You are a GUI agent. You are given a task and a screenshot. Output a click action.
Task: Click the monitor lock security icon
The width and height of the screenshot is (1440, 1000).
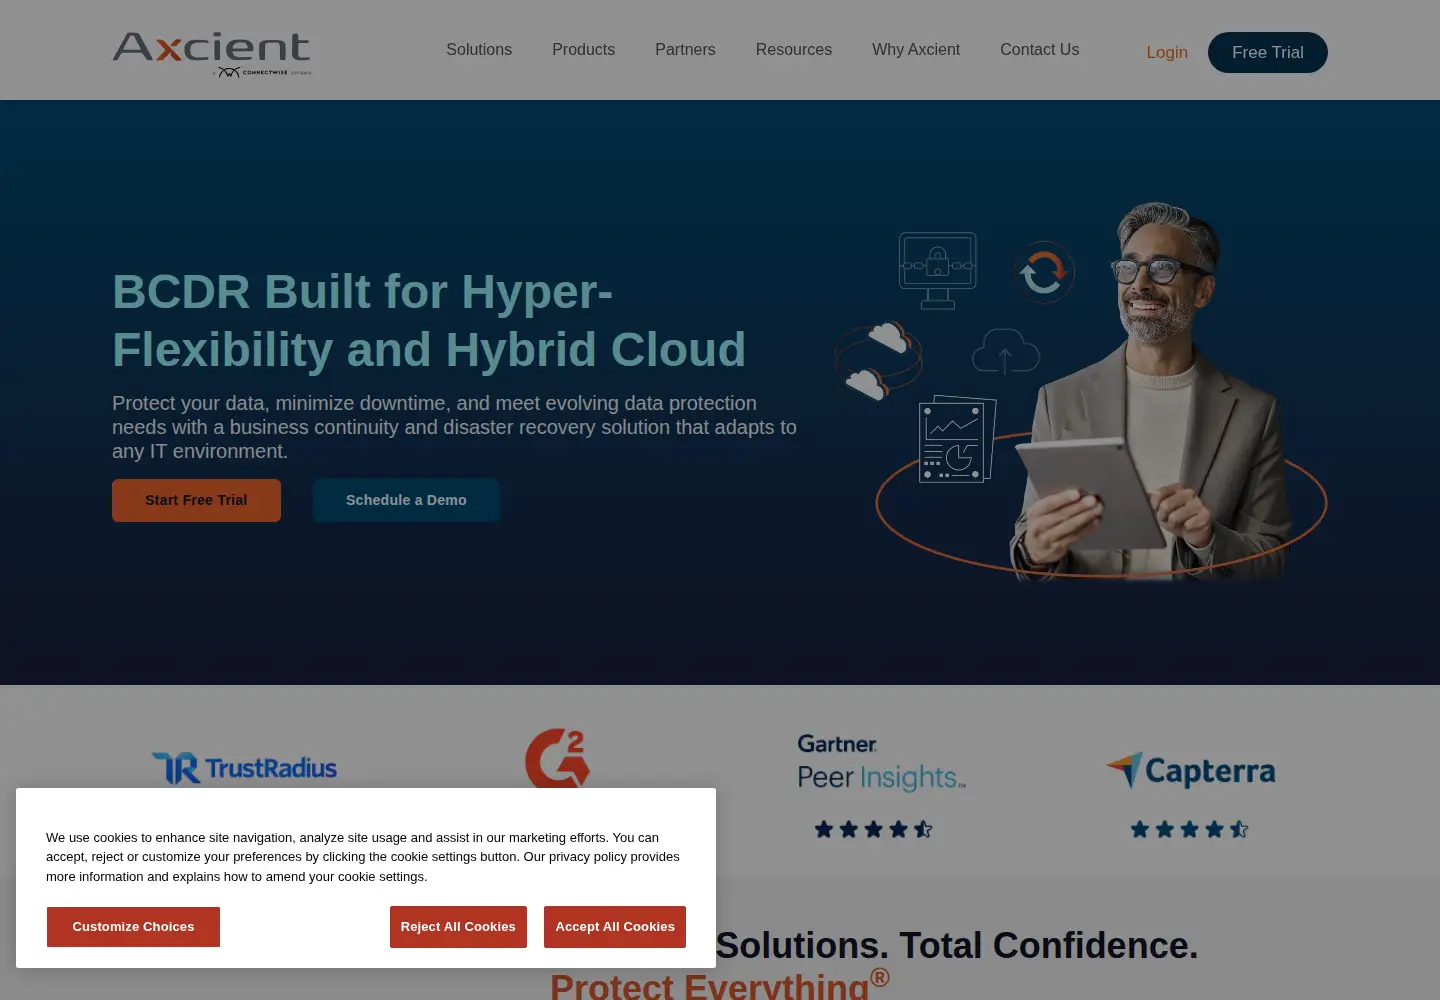click(x=937, y=270)
